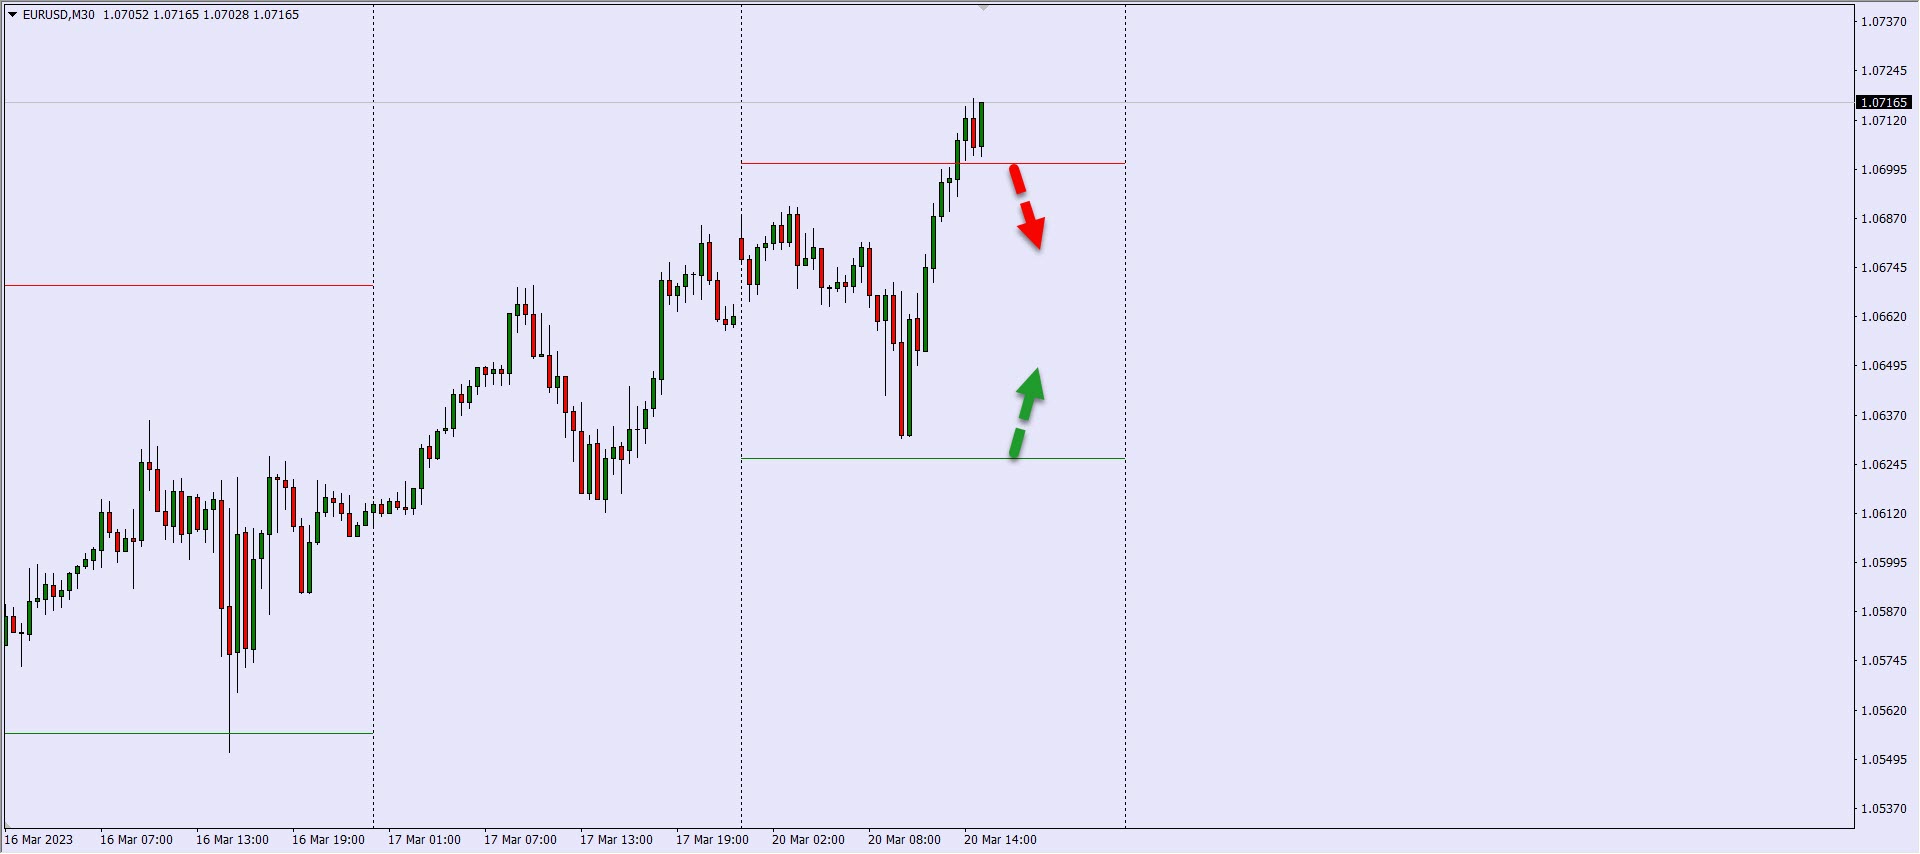Click time label 20 Mar 02:00
The image size is (1920, 854).
[x=808, y=840]
